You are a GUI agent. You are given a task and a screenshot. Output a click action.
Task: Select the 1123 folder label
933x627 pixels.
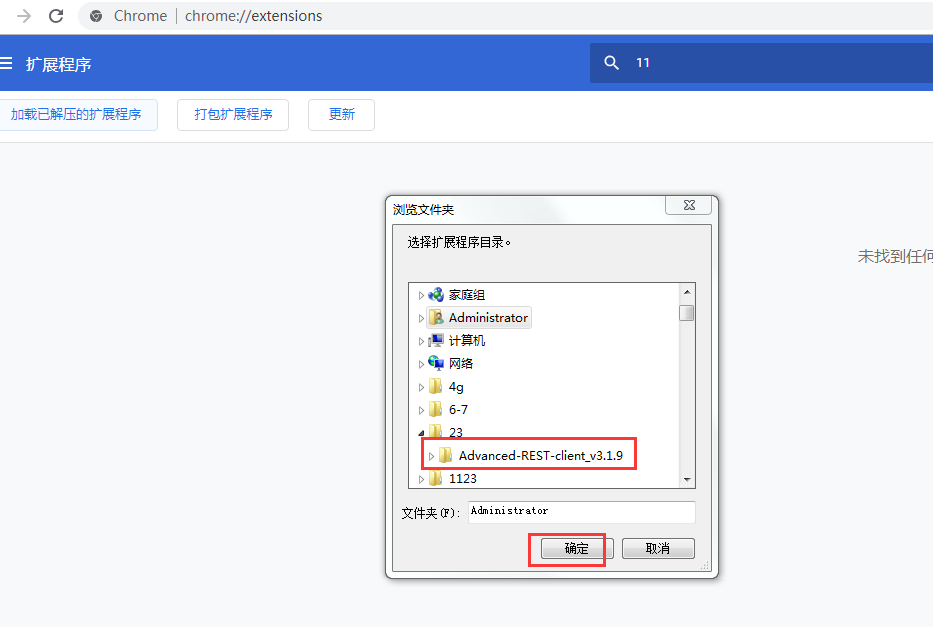pos(463,479)
